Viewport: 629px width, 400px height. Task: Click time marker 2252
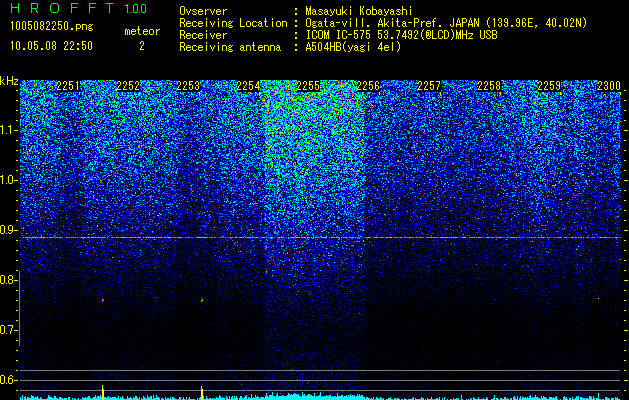pos(128,86)
